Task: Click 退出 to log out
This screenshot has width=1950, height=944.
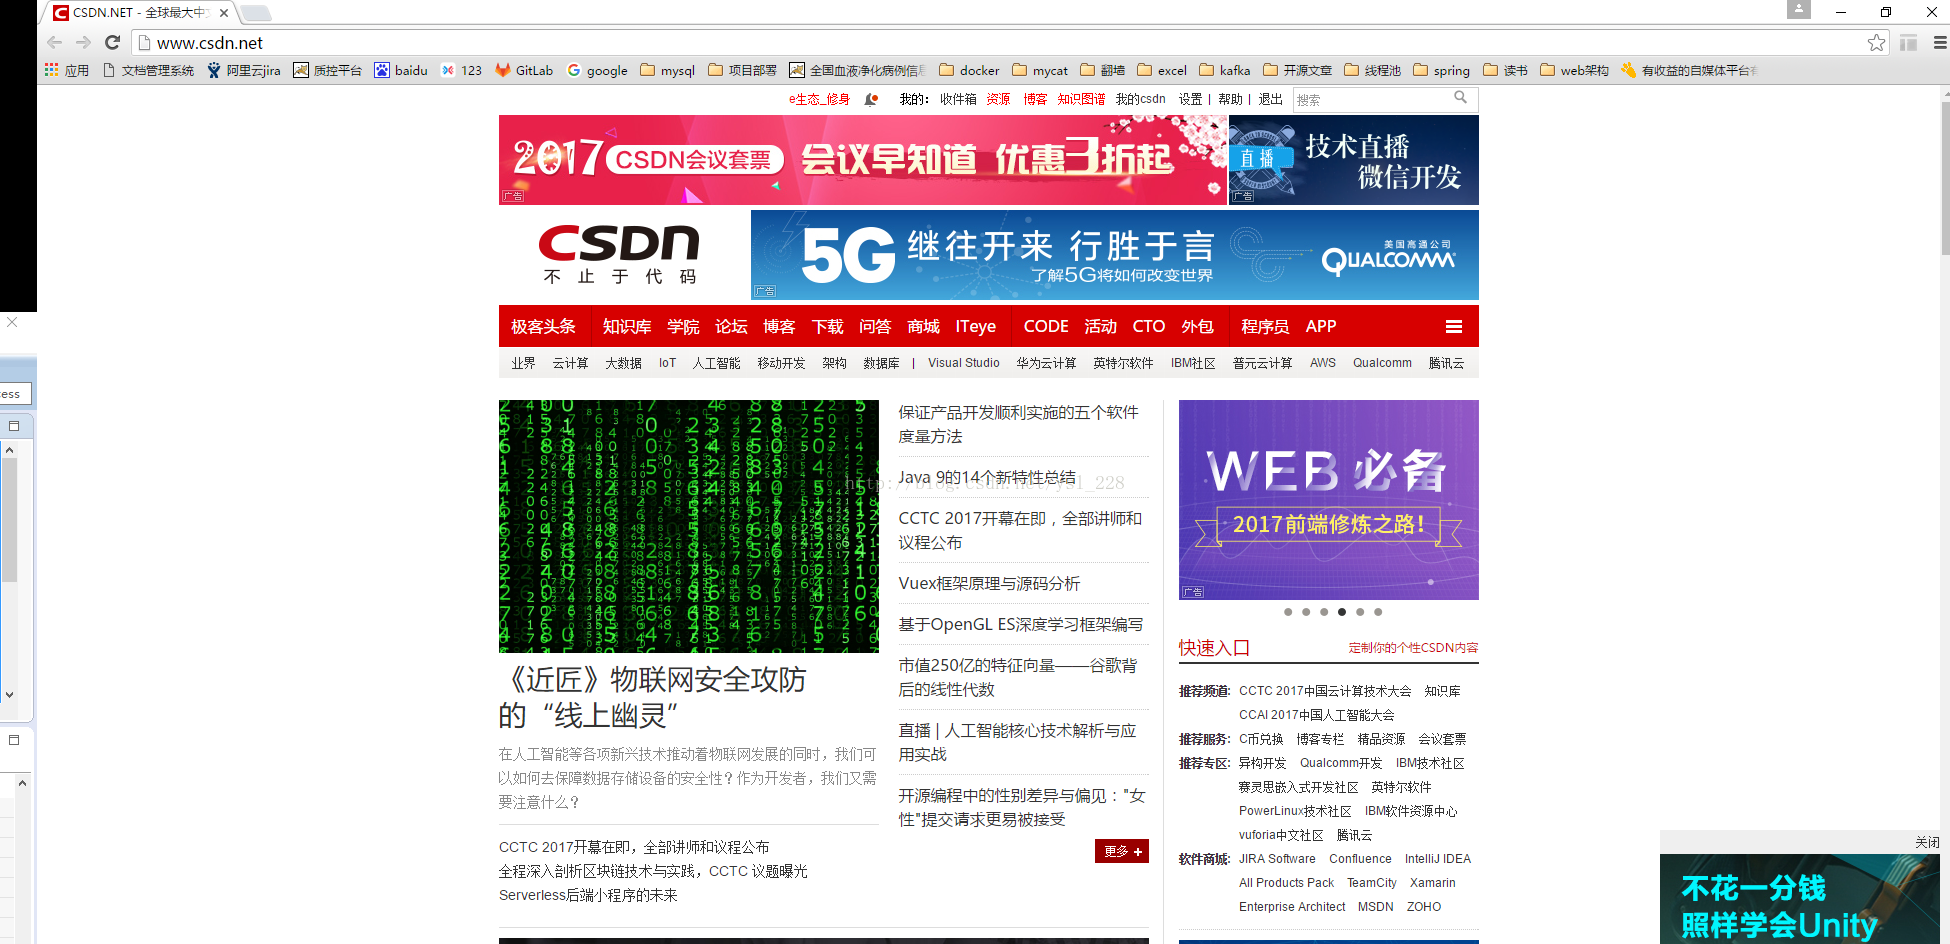Action: pyautogui.click(x=1270, y=99)
